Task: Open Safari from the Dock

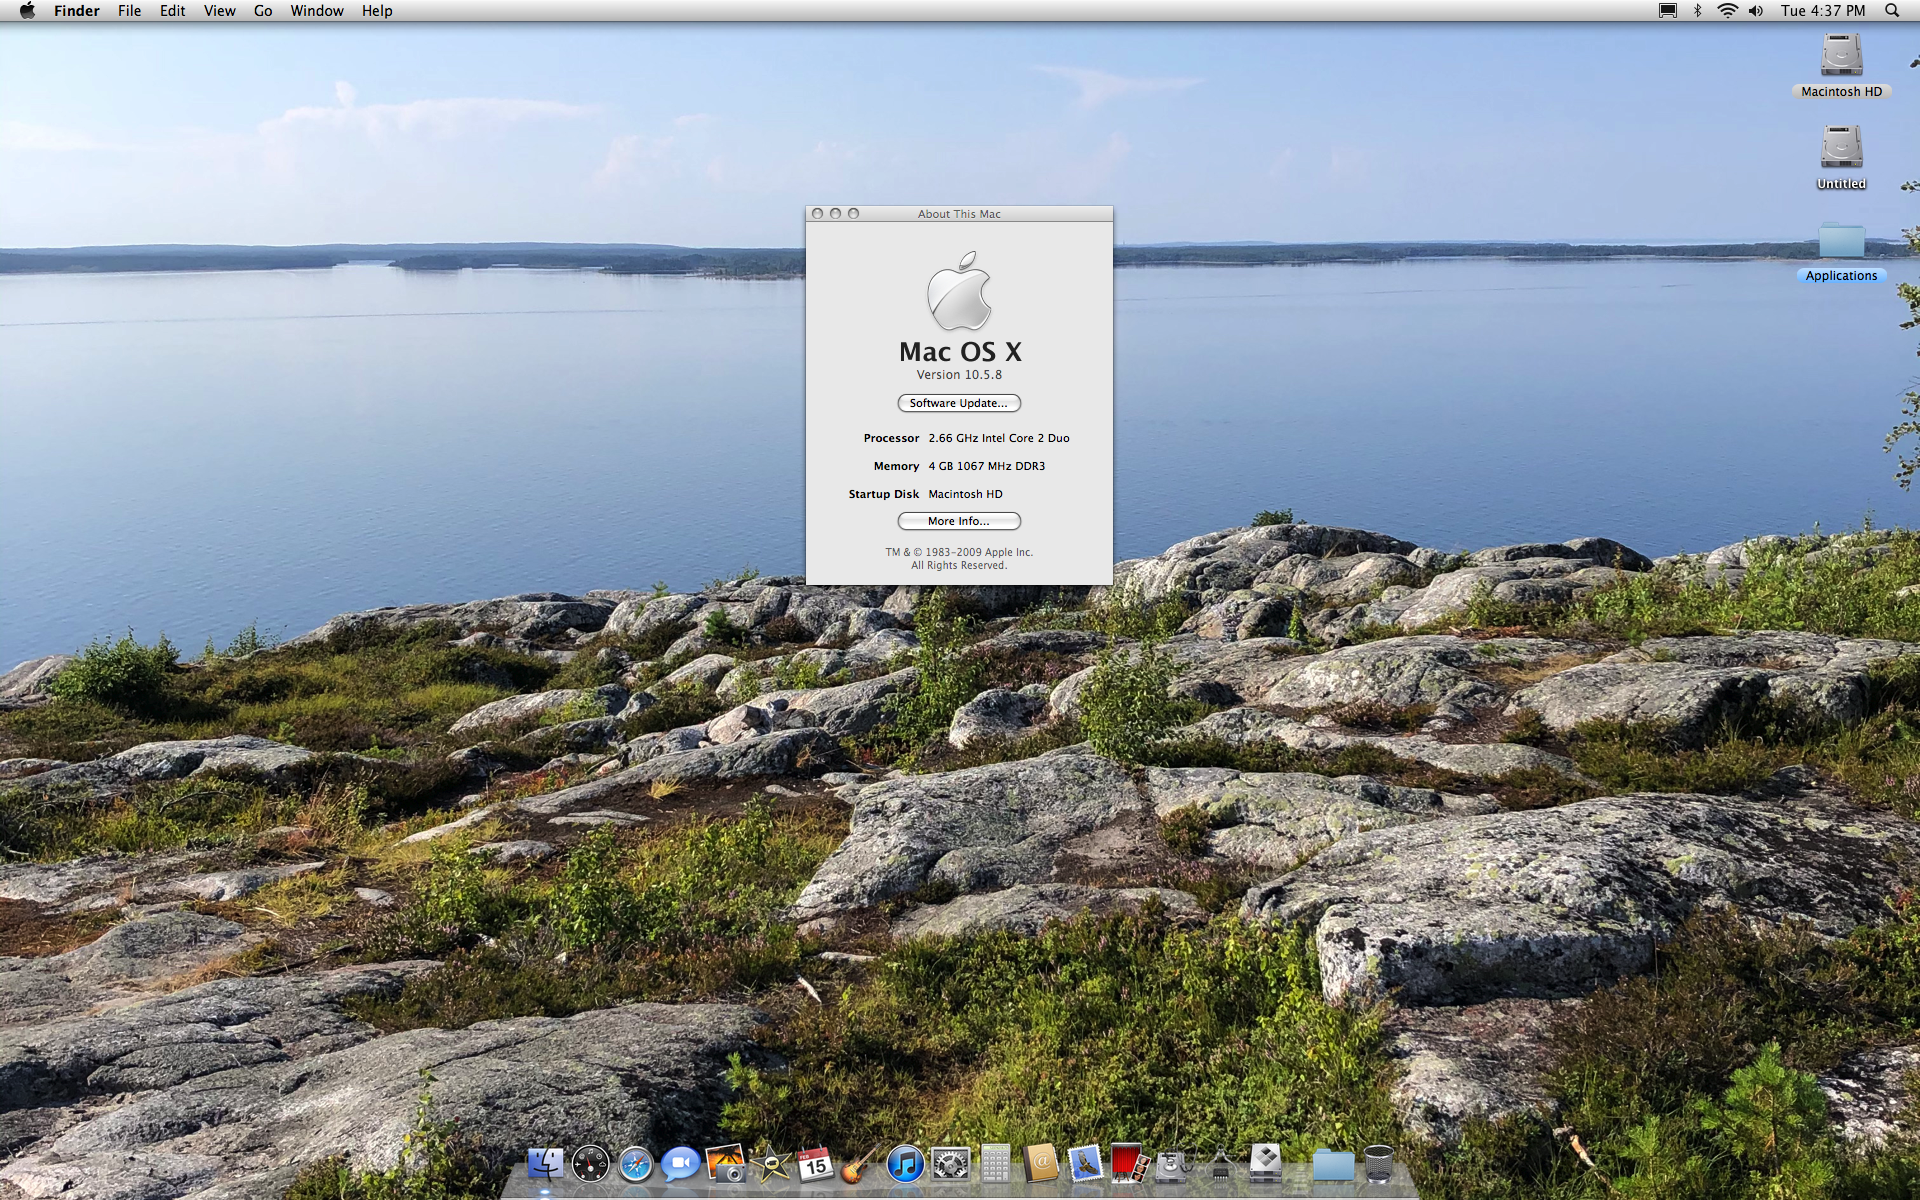Action: coord(635,1164)
